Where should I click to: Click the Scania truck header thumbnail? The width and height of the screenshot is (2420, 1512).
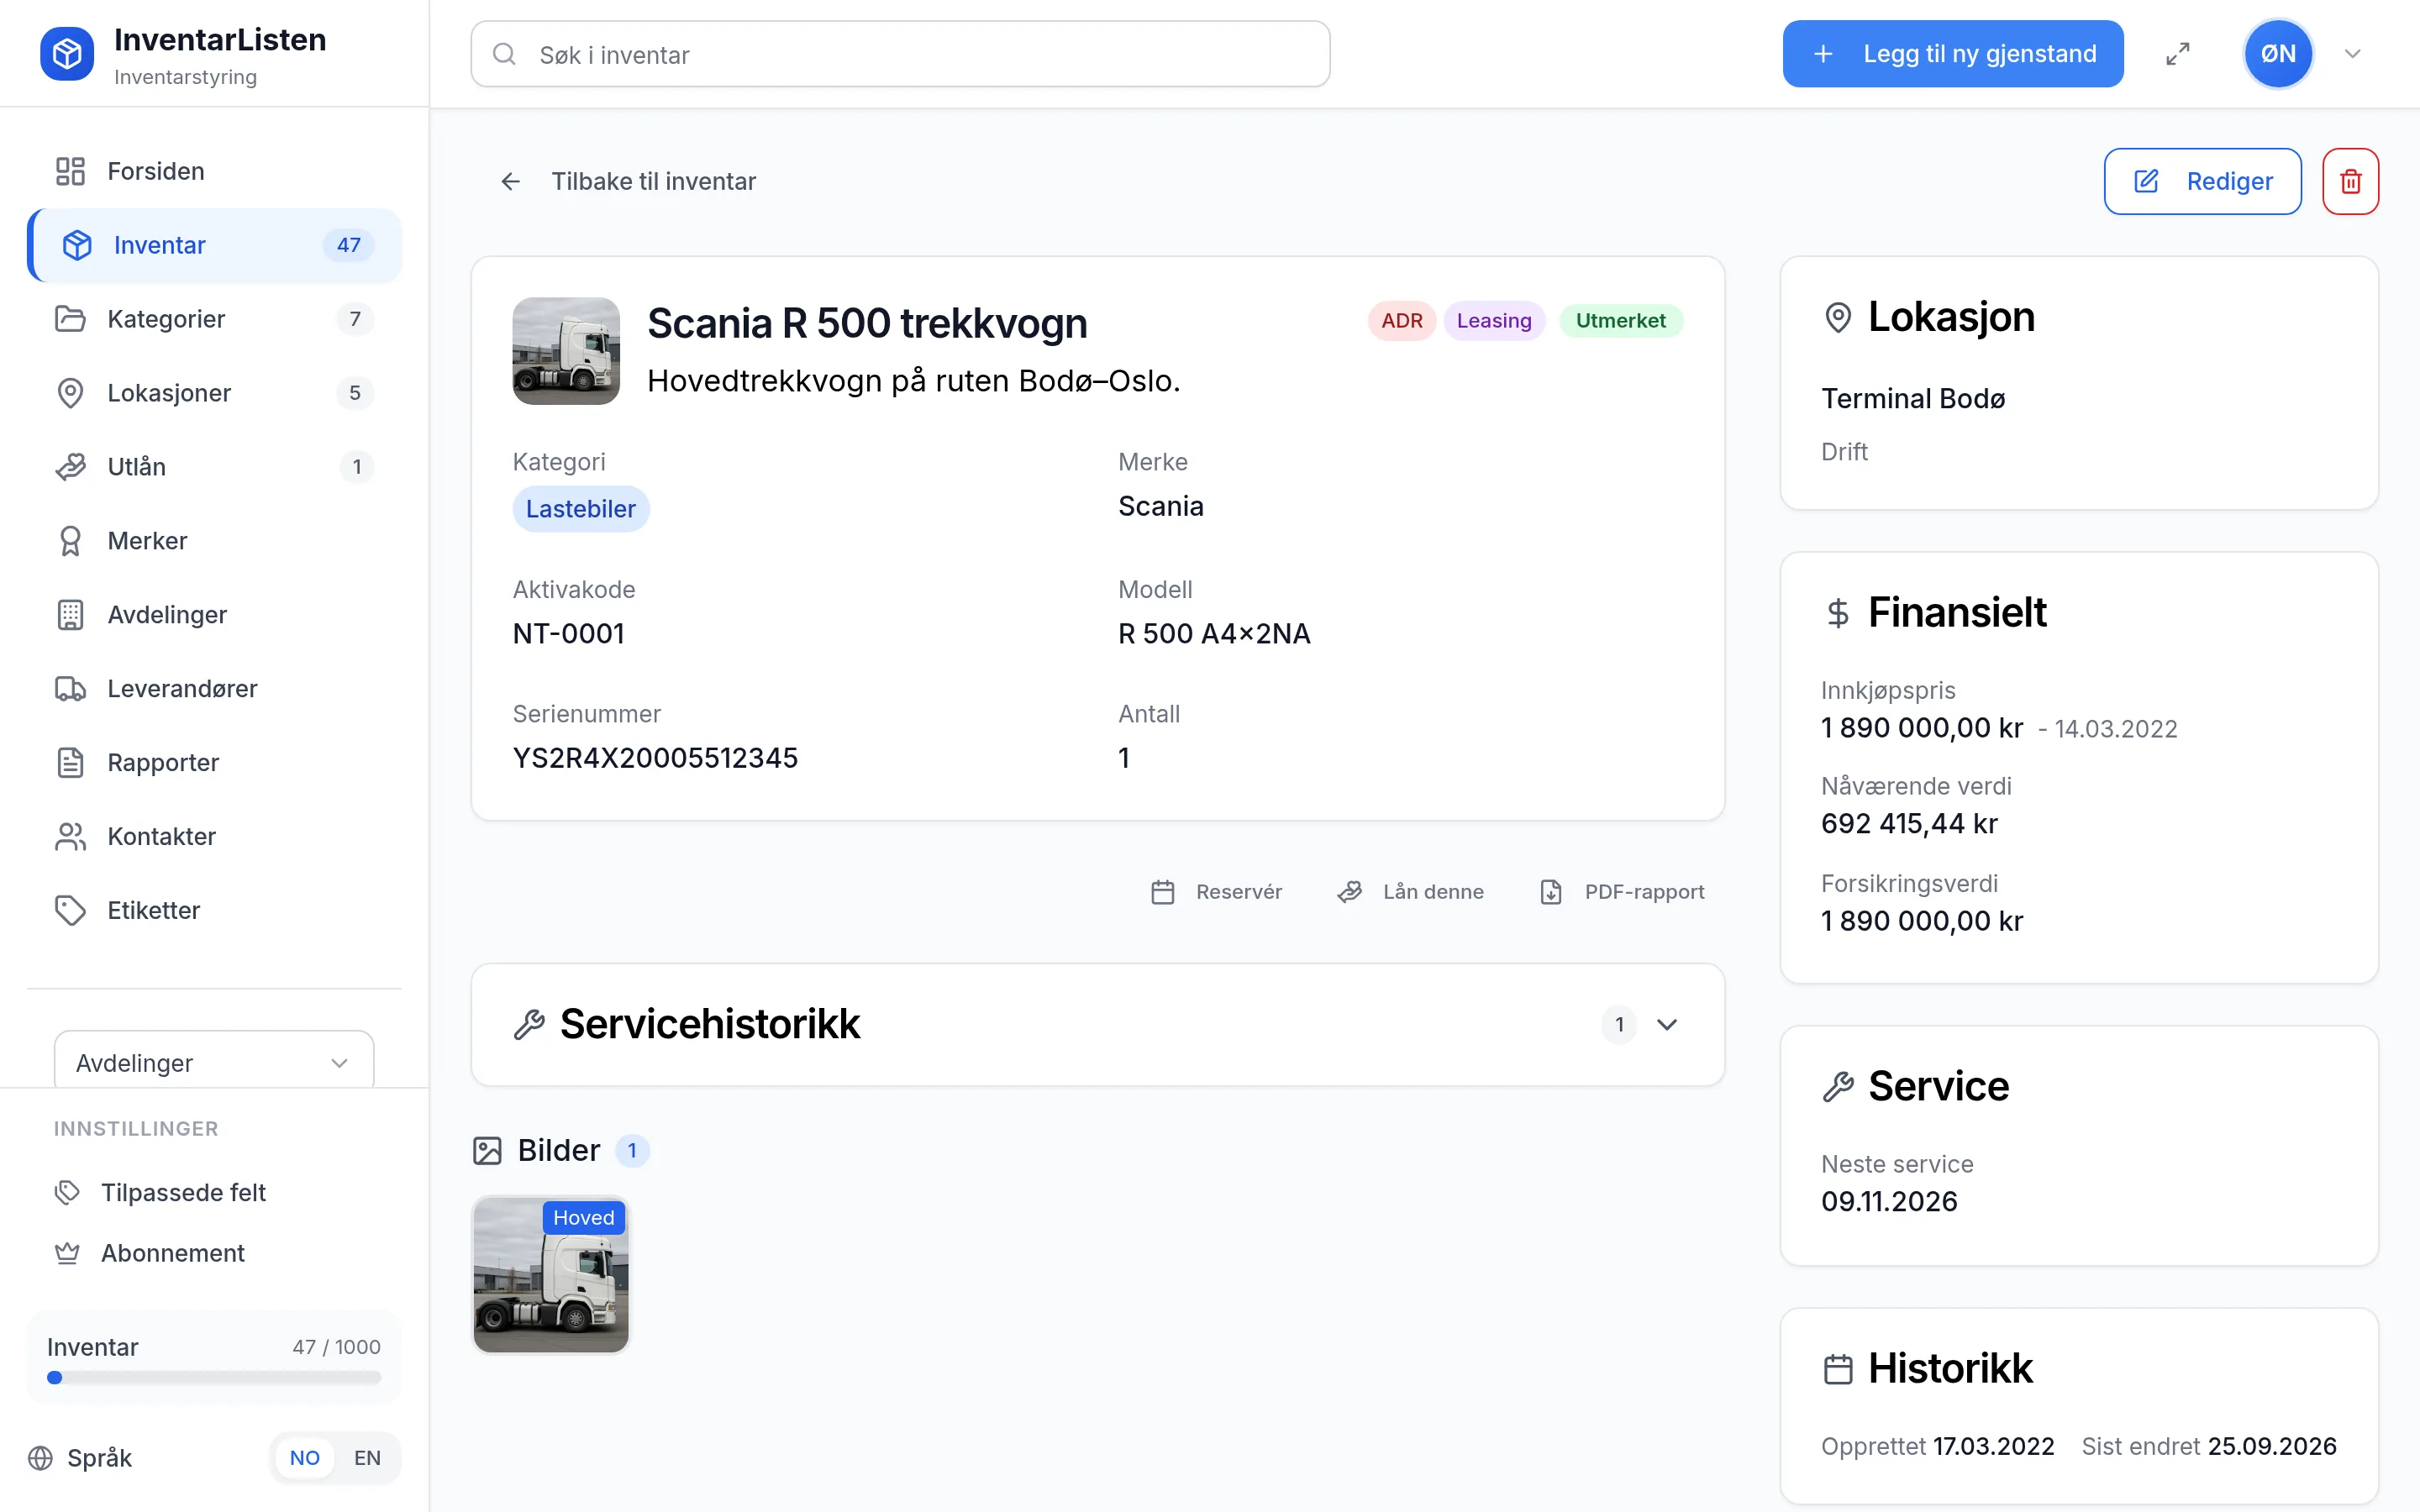tap(566, 351)
